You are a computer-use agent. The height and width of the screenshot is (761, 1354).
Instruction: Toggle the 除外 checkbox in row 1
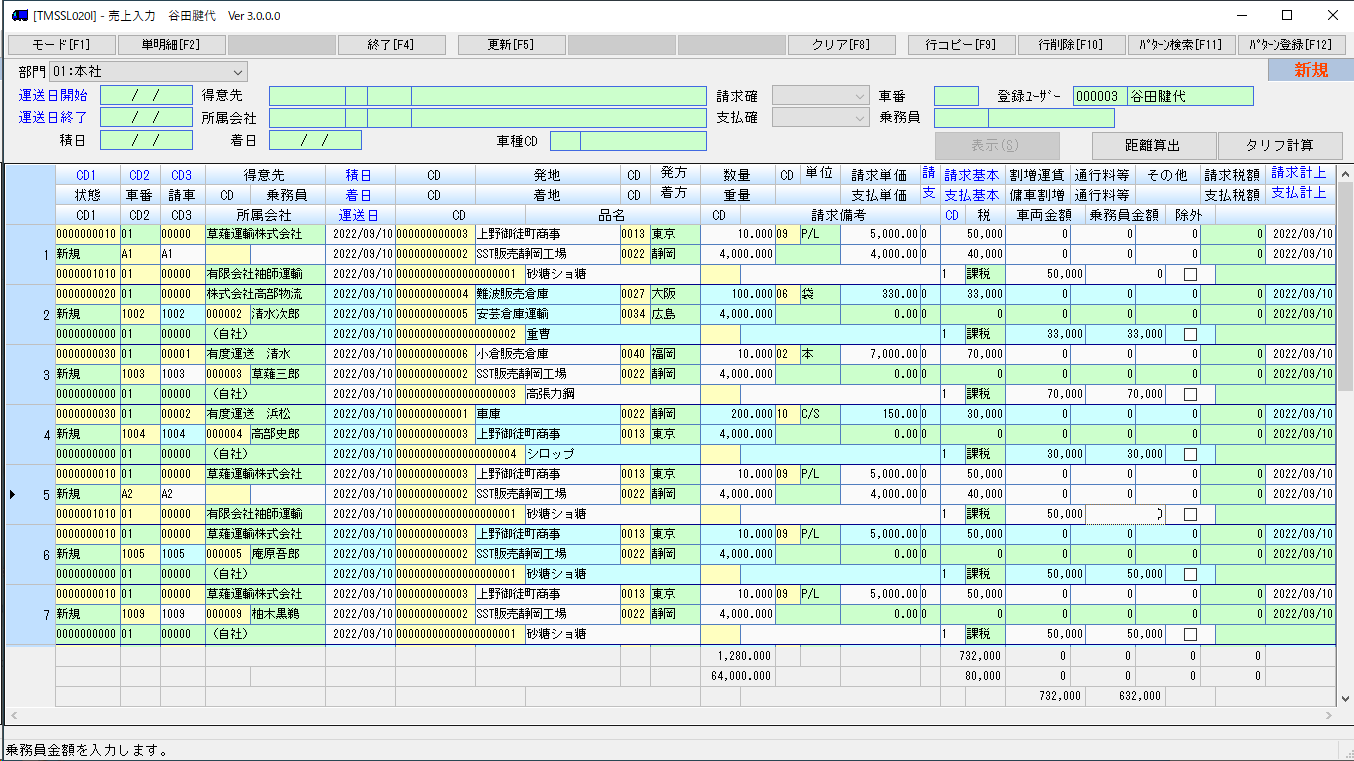[1190, 274]
